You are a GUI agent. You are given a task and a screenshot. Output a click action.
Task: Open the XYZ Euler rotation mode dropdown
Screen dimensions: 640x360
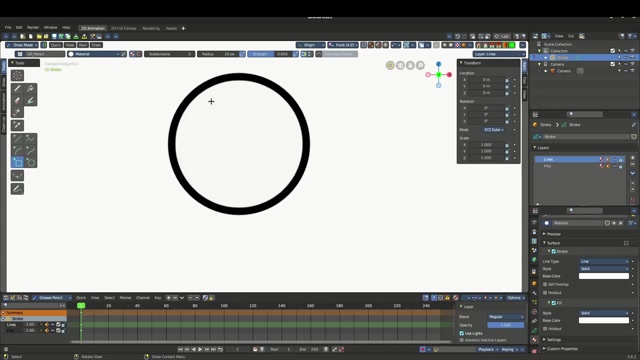(x=493, y=130)
